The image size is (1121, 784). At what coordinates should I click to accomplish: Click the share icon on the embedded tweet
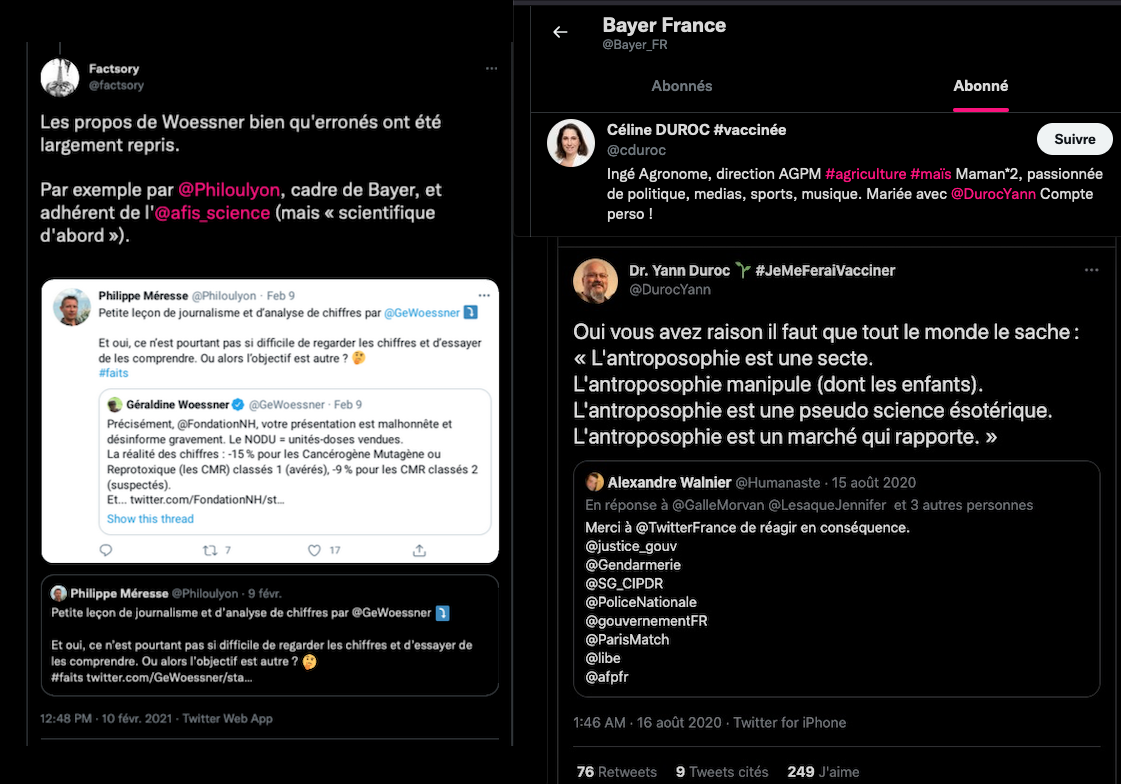(419, 550)
